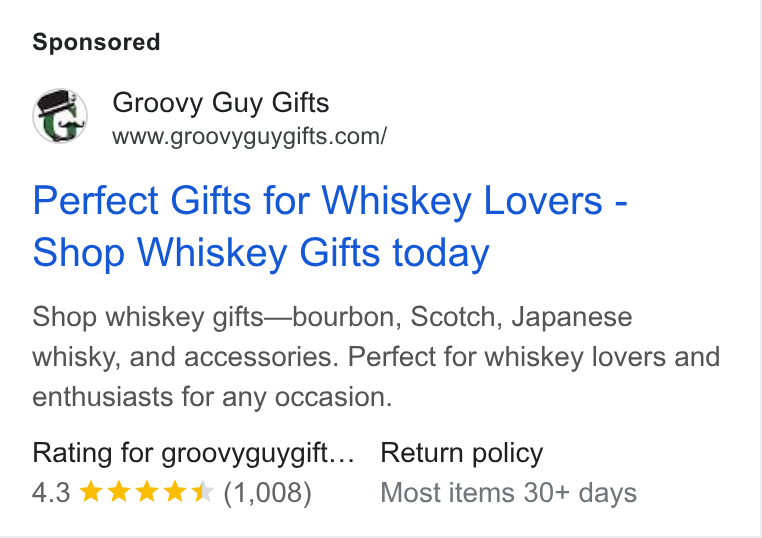
Task: Click the Rating for groovyguygift… text
Action: (x=193, y=453)
